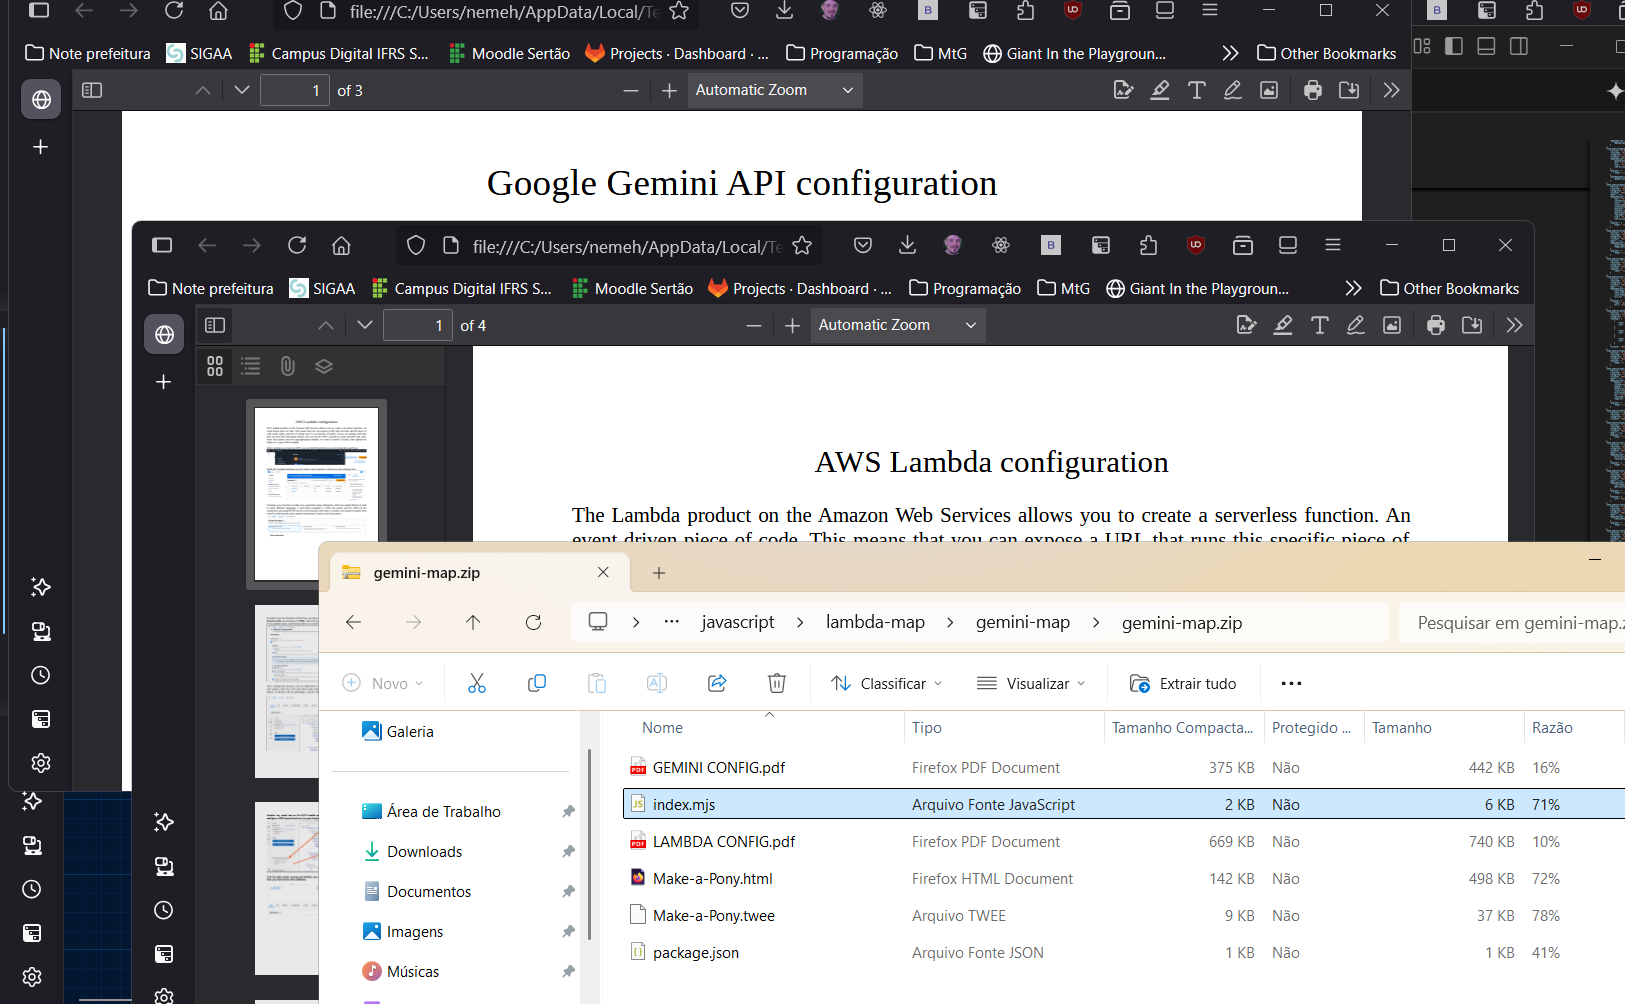This screenshot has height=1004, width=1625.
Task: Open the Automatic Zoom dropdown in the Lambda PDF viewer
Action: [x=897, y=325]
